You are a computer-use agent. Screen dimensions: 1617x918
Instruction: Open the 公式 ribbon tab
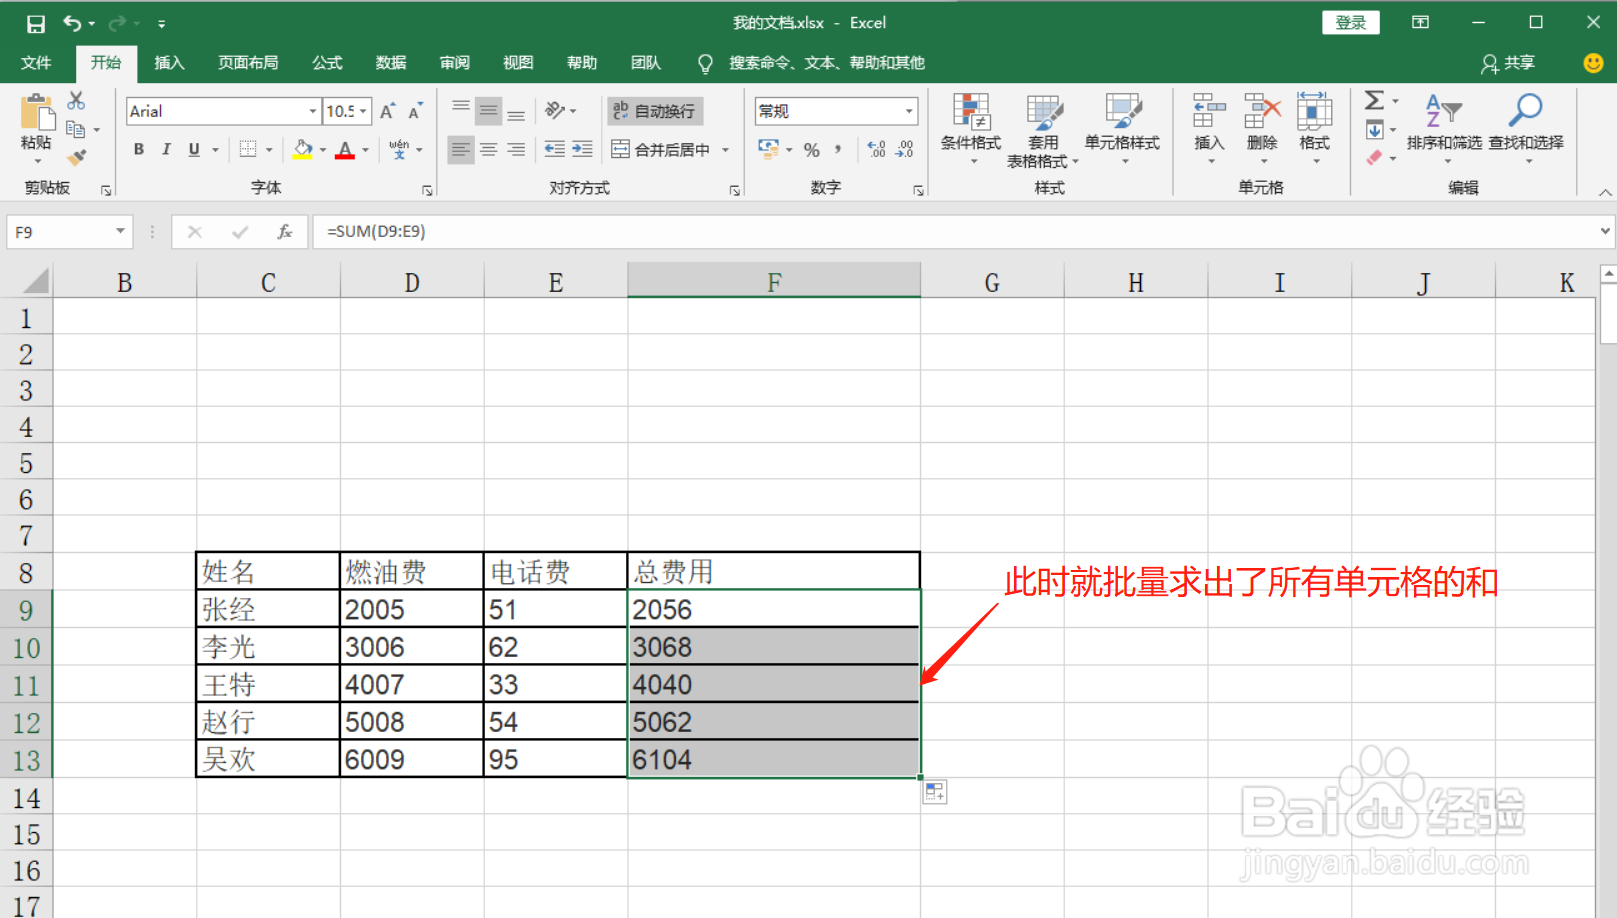tap(326, 62)
